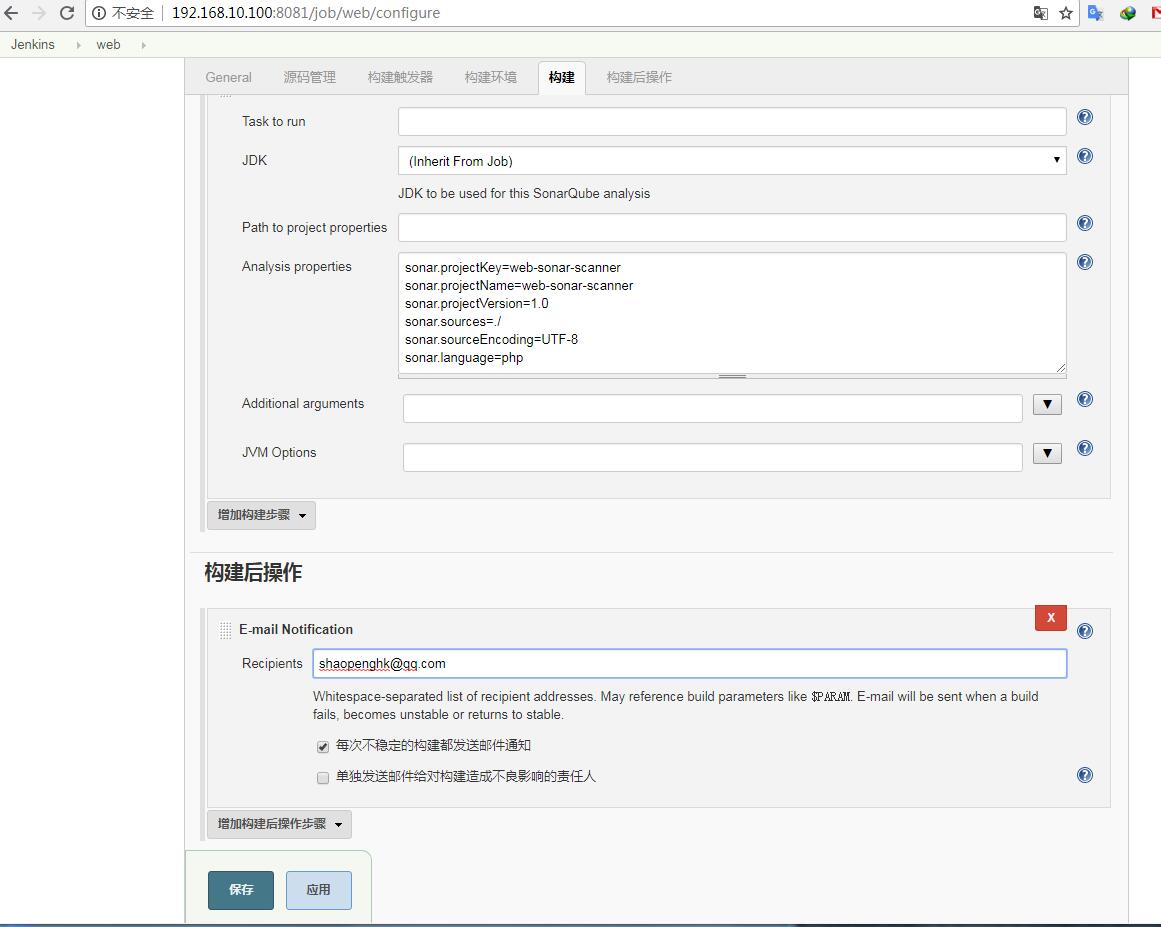1161x927 pixels.
Task: Click the Recipients email input field
Action: (x=689, y=664)
